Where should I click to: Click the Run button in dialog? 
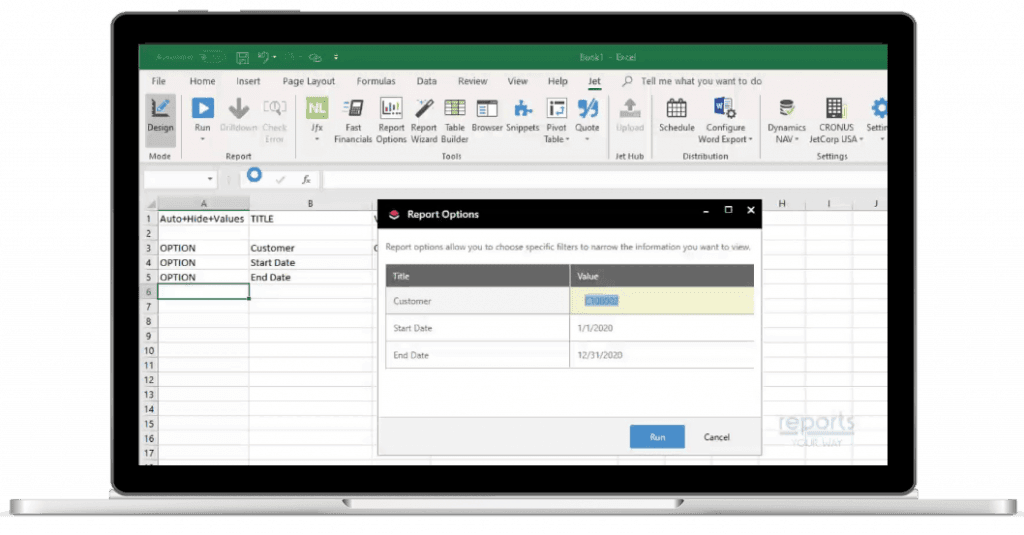657,437
